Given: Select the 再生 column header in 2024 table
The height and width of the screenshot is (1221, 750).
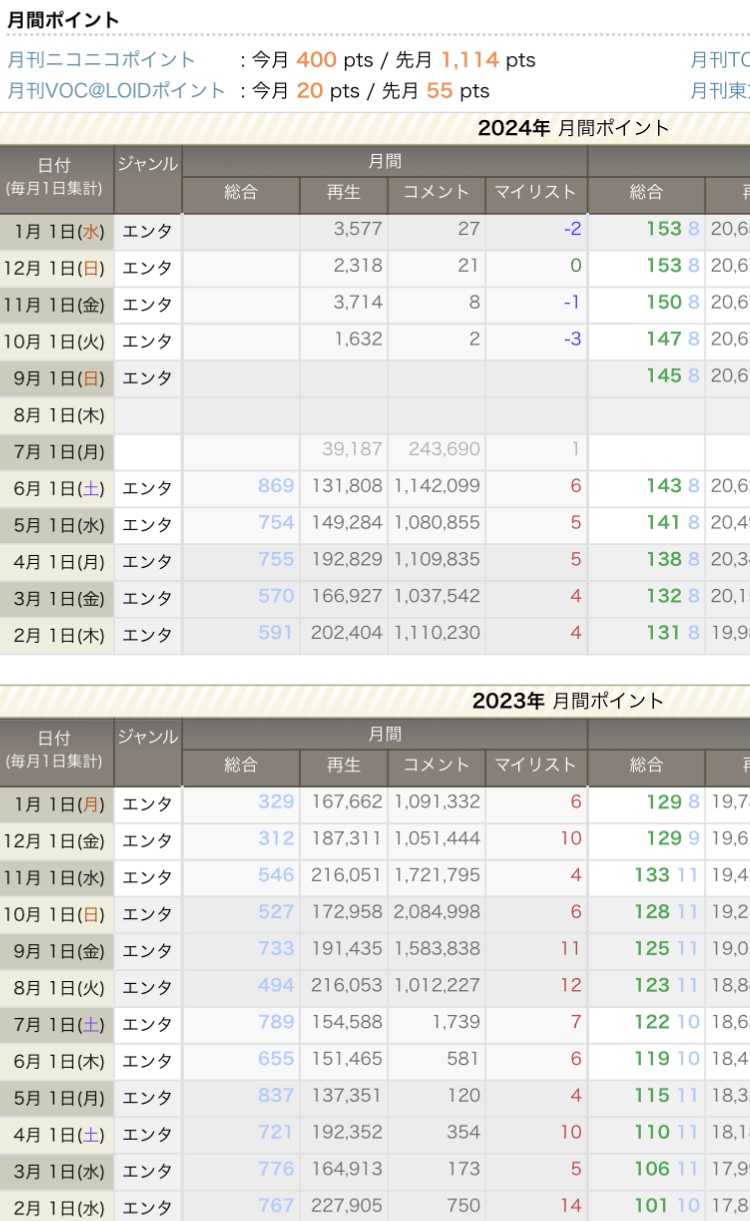Looking at the screenshot, I should coord(343,193).
